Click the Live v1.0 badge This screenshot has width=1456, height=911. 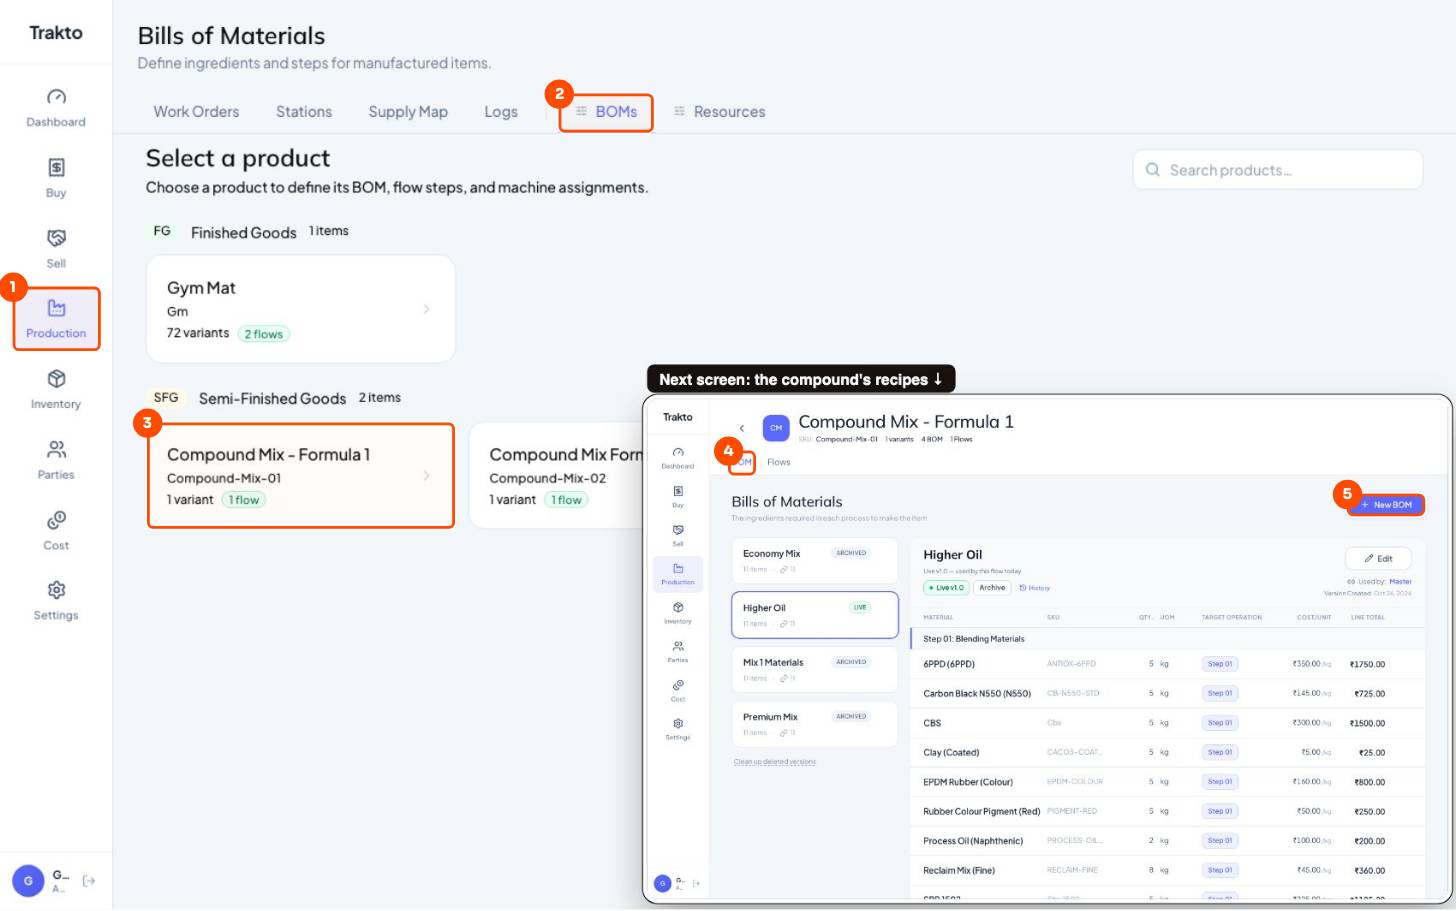946,588
